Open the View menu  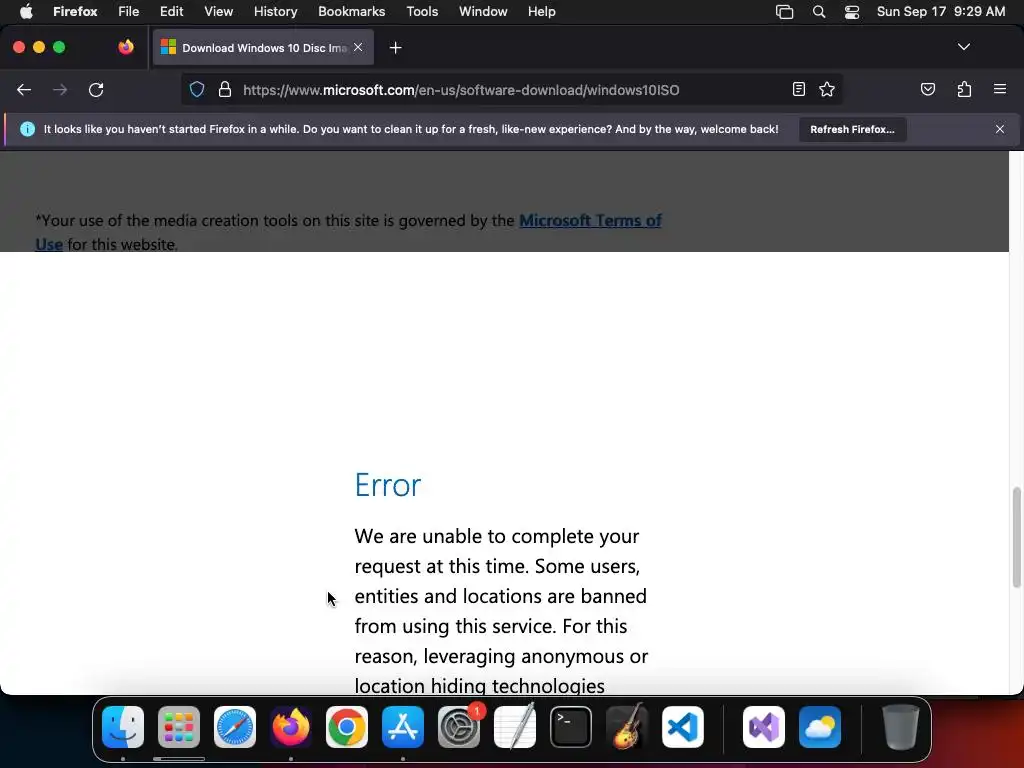tap(218, 12)
